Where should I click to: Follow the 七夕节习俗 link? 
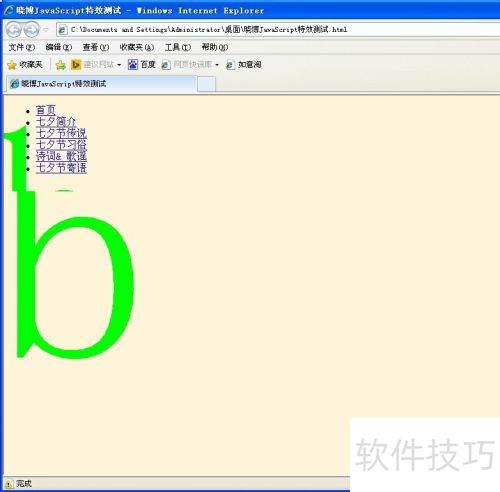click(61, 145)
